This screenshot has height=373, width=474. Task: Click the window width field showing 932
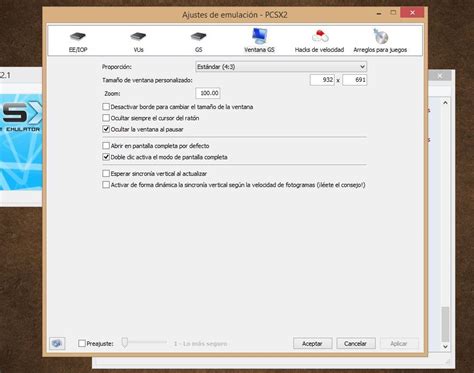[x=322, y=80]
